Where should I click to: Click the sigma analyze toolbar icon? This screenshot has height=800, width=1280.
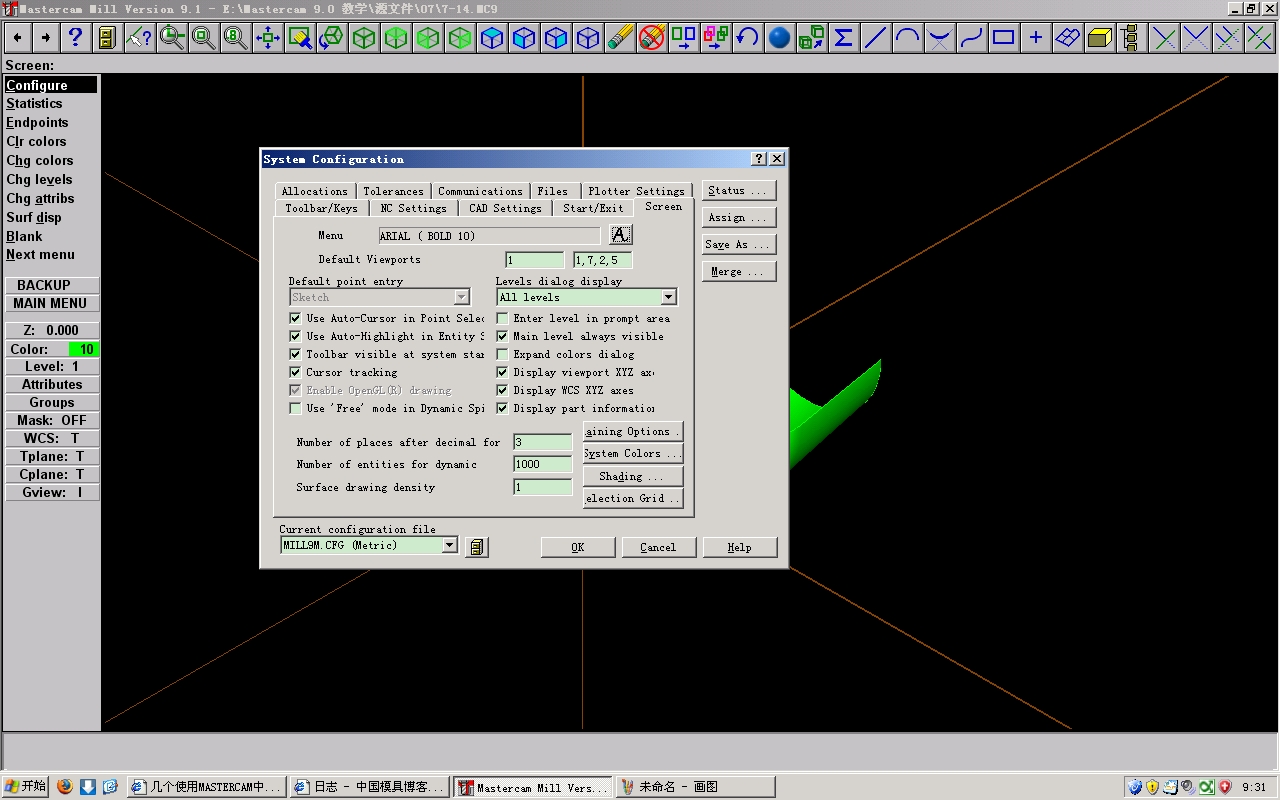pyautogui.click(x=843, y=38)
